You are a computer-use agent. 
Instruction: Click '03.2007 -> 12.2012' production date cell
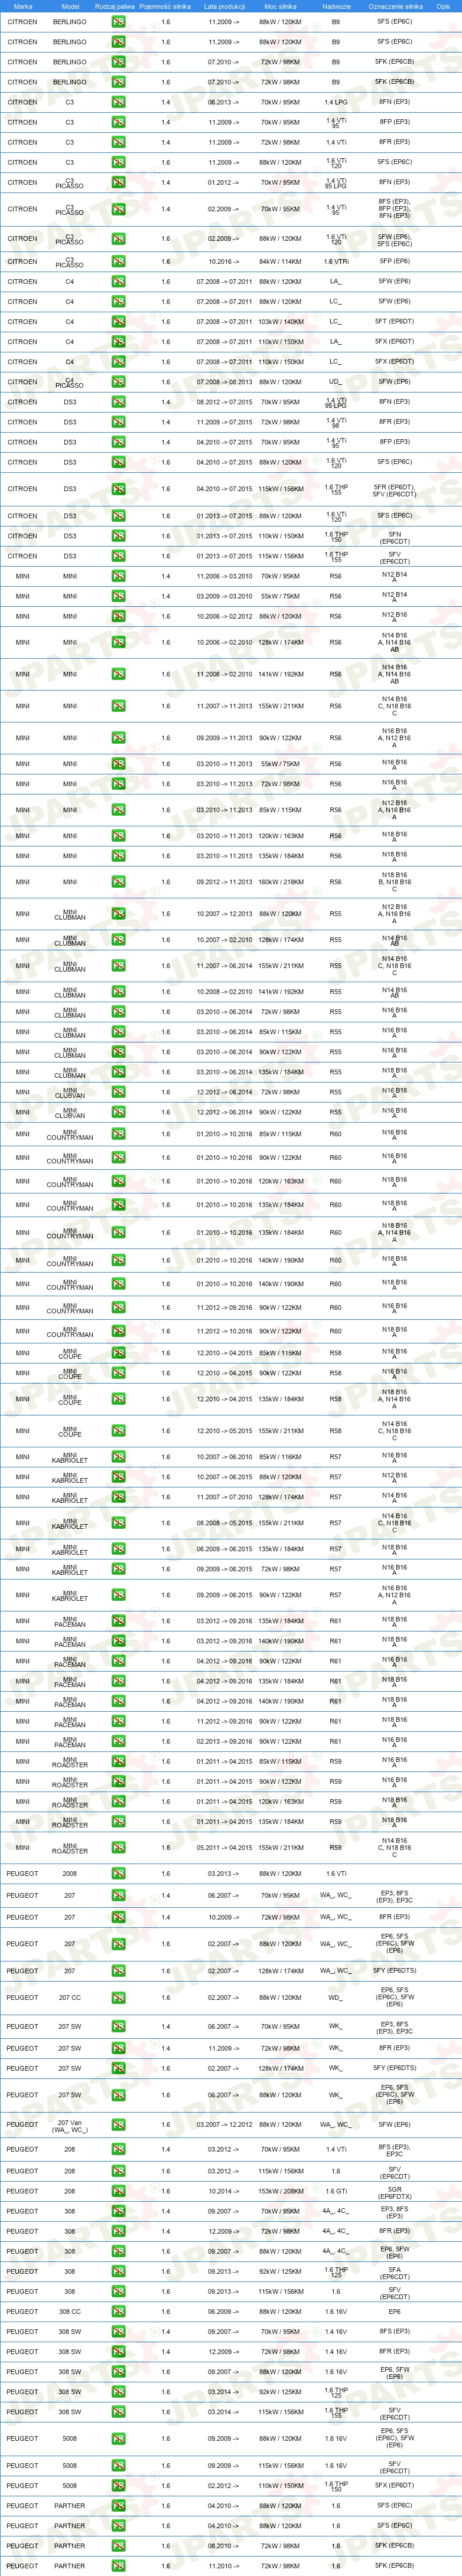[x=224, y=2124]
